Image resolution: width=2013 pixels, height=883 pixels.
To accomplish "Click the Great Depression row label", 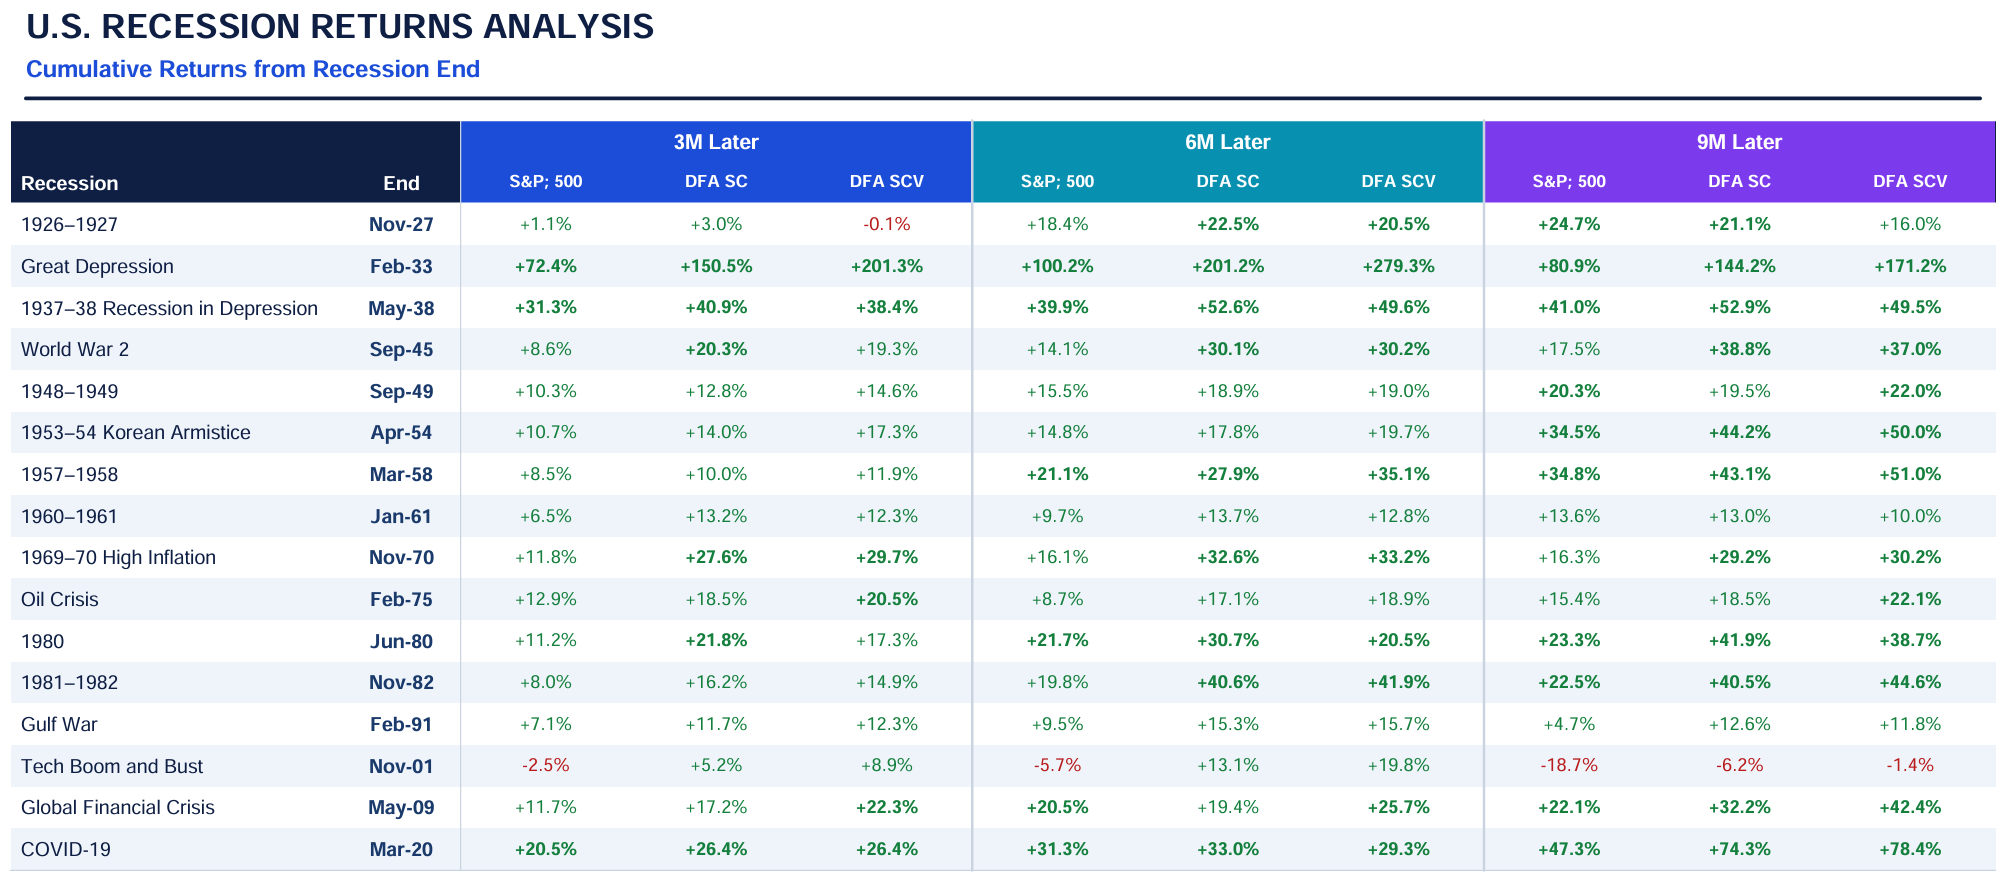I will (x=97, y=266).
